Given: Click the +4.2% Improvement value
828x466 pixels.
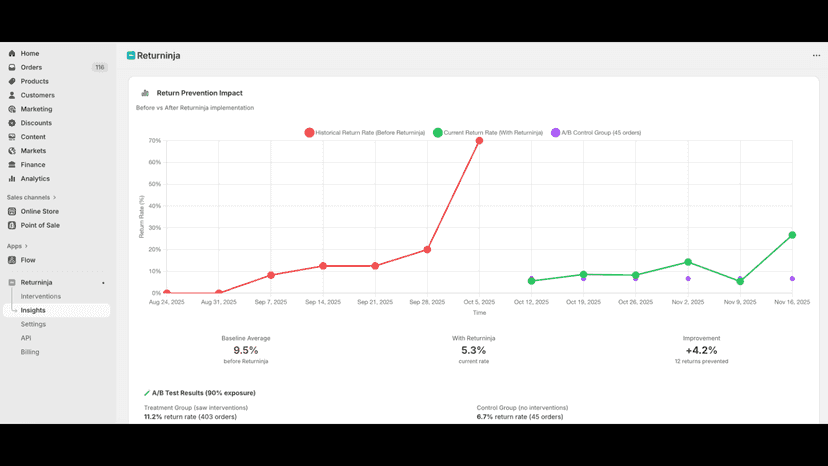Looking at the screenshot, I should (x=701, y=350).
